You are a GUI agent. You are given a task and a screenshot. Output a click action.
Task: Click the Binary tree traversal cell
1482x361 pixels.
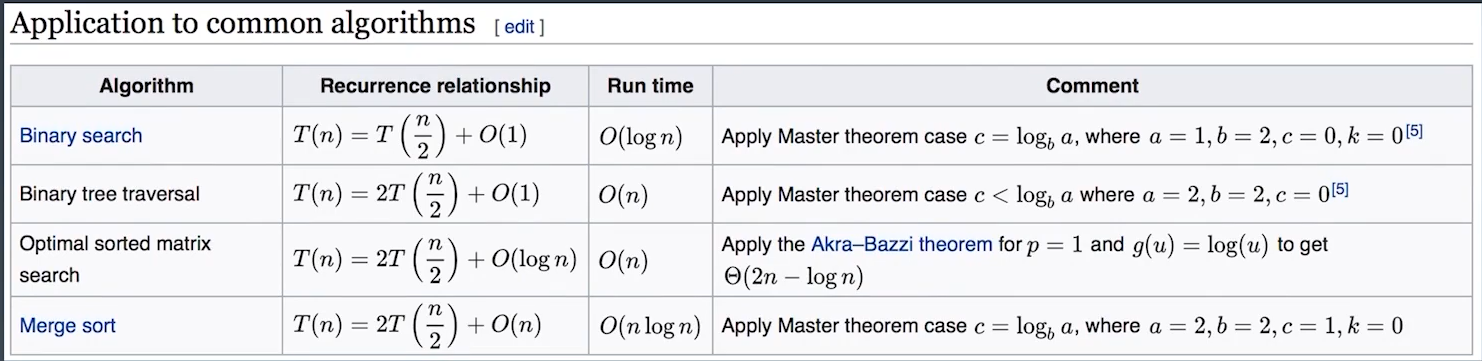[x=146, y=194]
